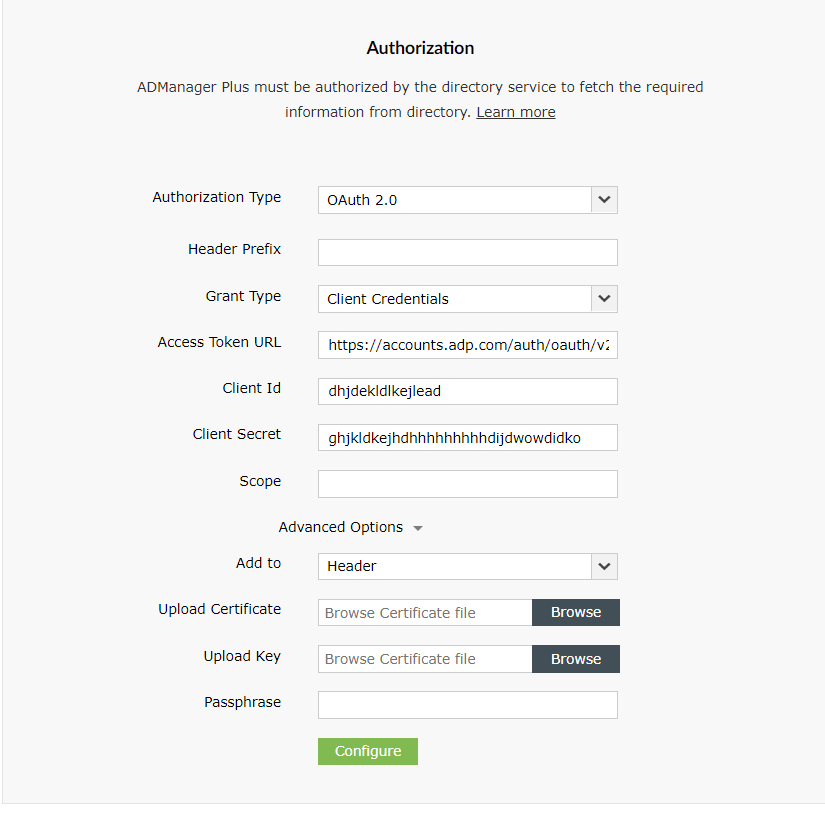825x813 pixels.
Task: Click the Upload Key file path box
Action: [425, 659]
